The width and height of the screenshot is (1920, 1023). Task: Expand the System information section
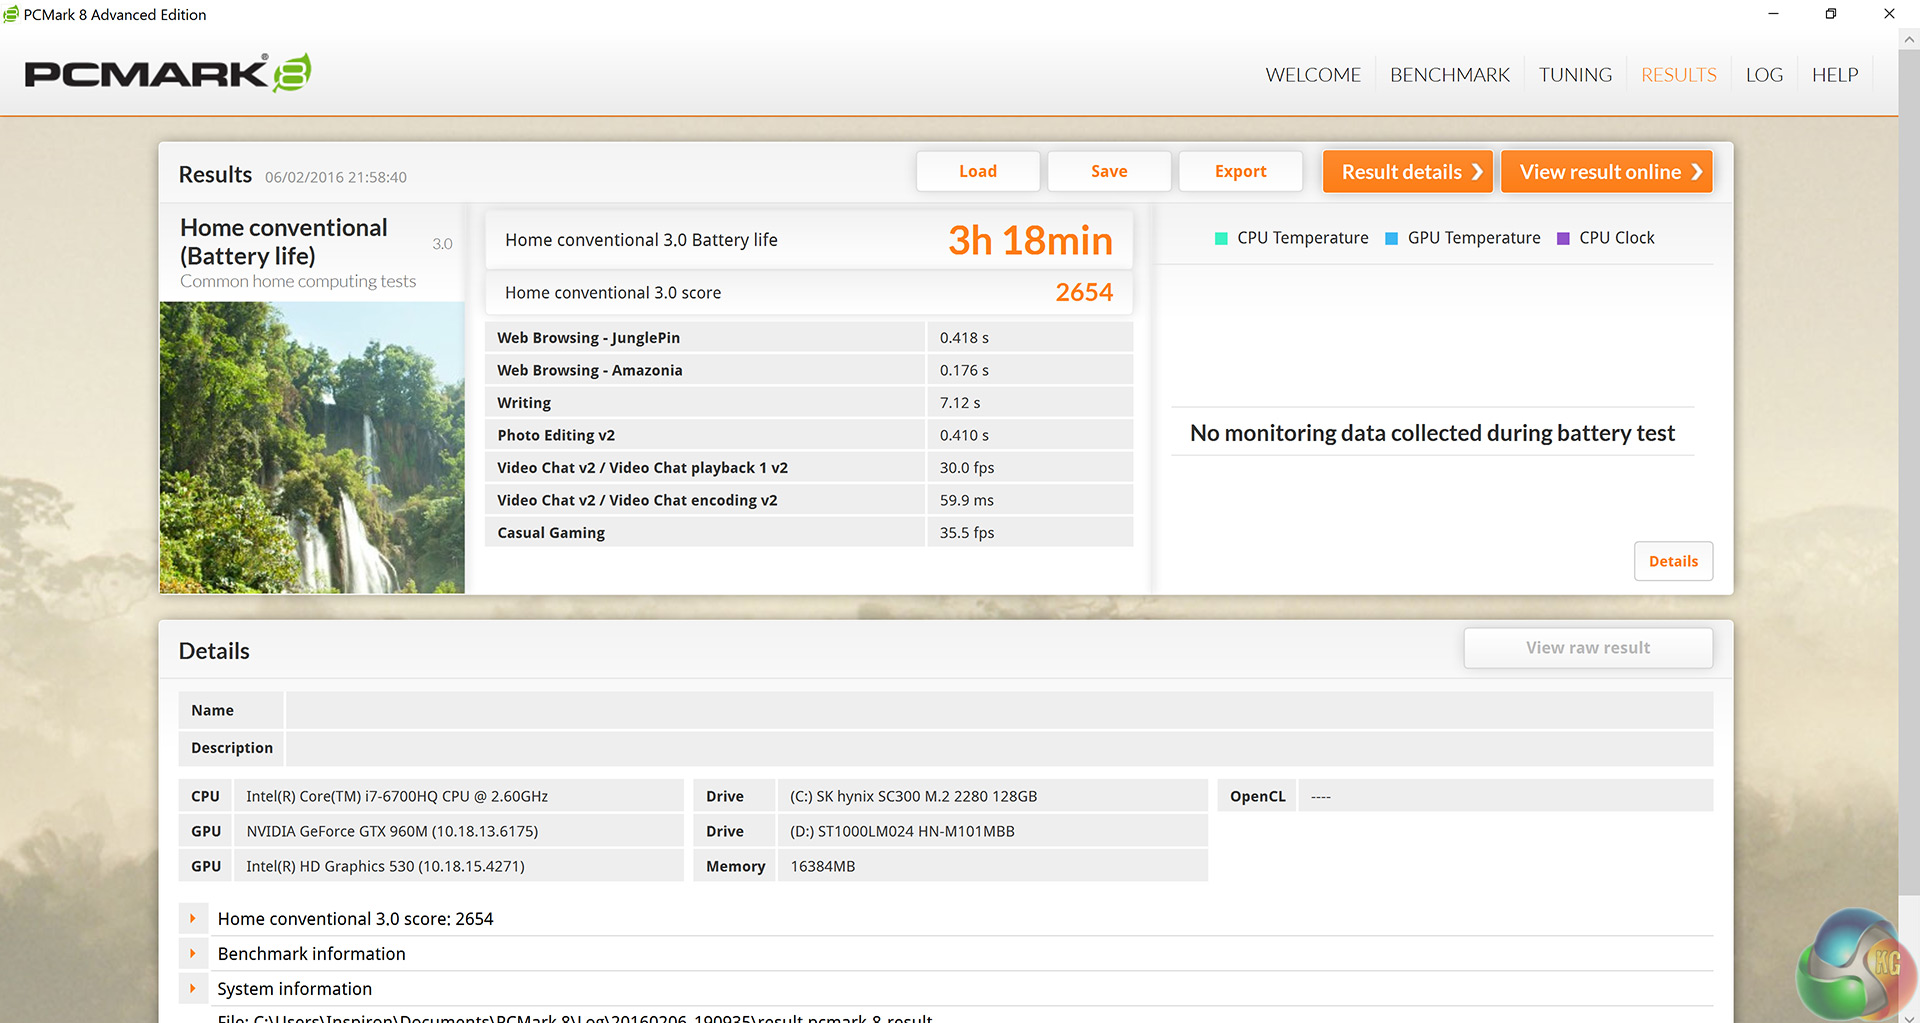[193, 988]
